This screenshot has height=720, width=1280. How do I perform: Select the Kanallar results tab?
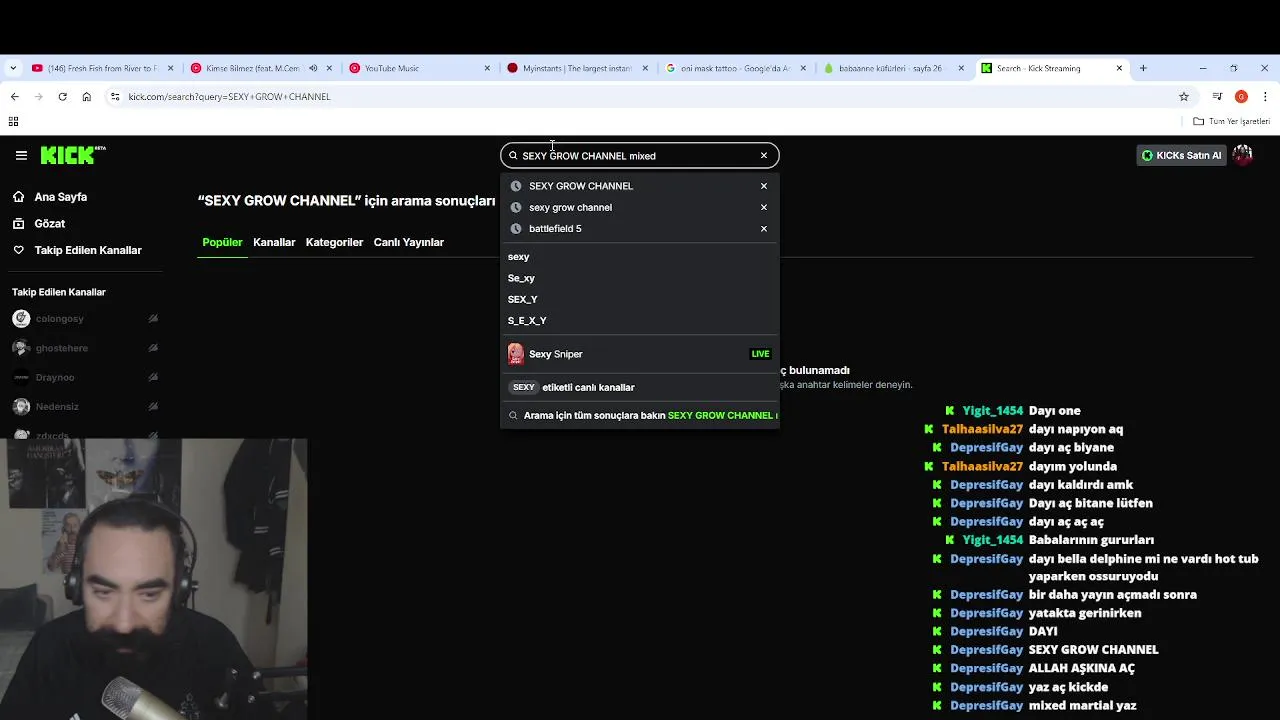(274, 242)
